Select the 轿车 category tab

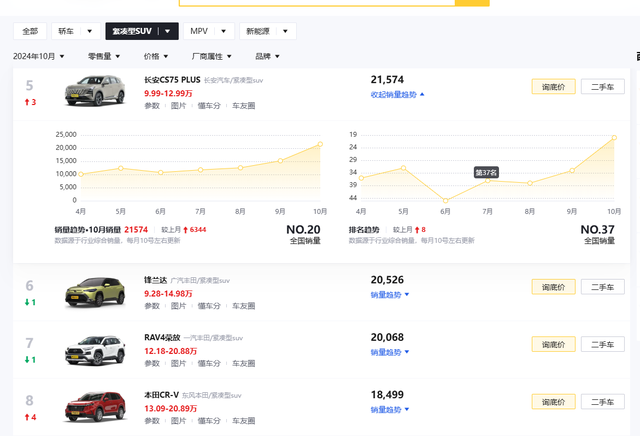click(66, 31)
